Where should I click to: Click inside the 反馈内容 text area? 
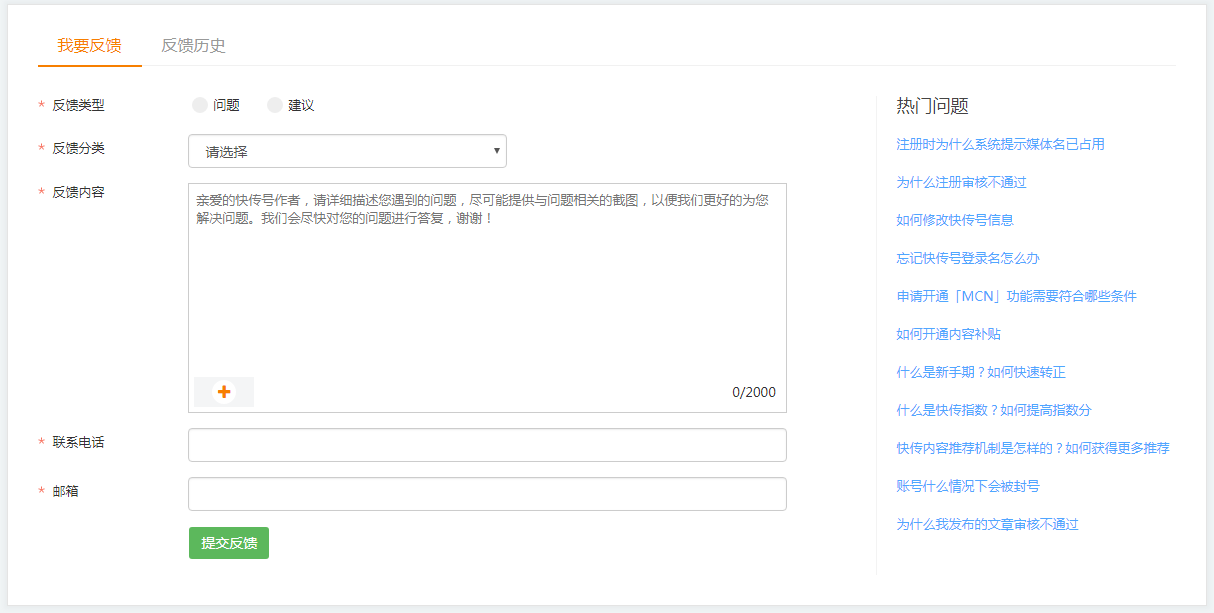click(487, 290)
